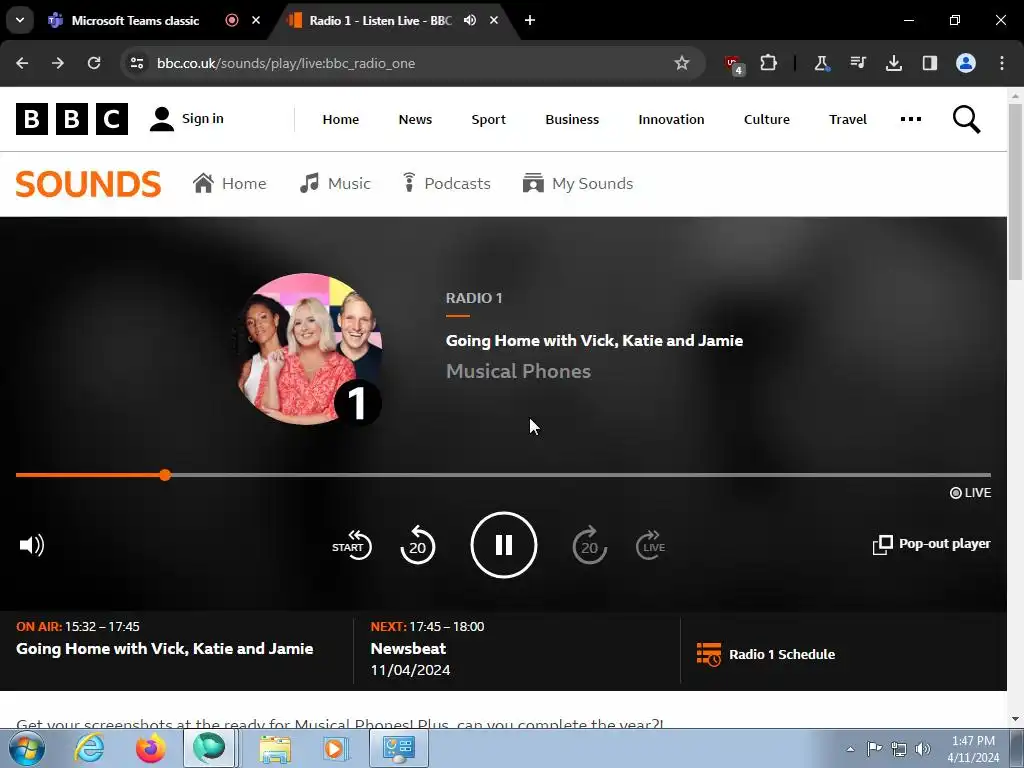This screenshot has height=768, width=1024.
Task: Launch Firefox from the taskbar
Action: pos(150,748)
